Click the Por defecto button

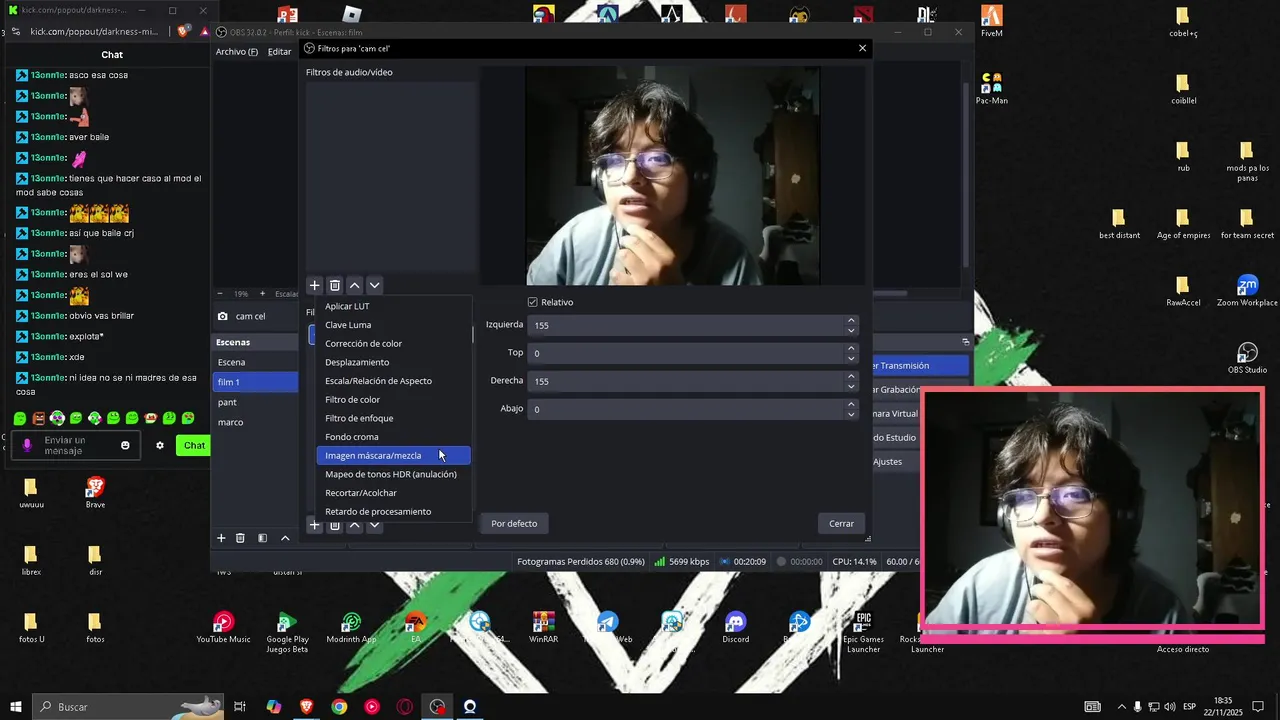[x=514, y=523]
